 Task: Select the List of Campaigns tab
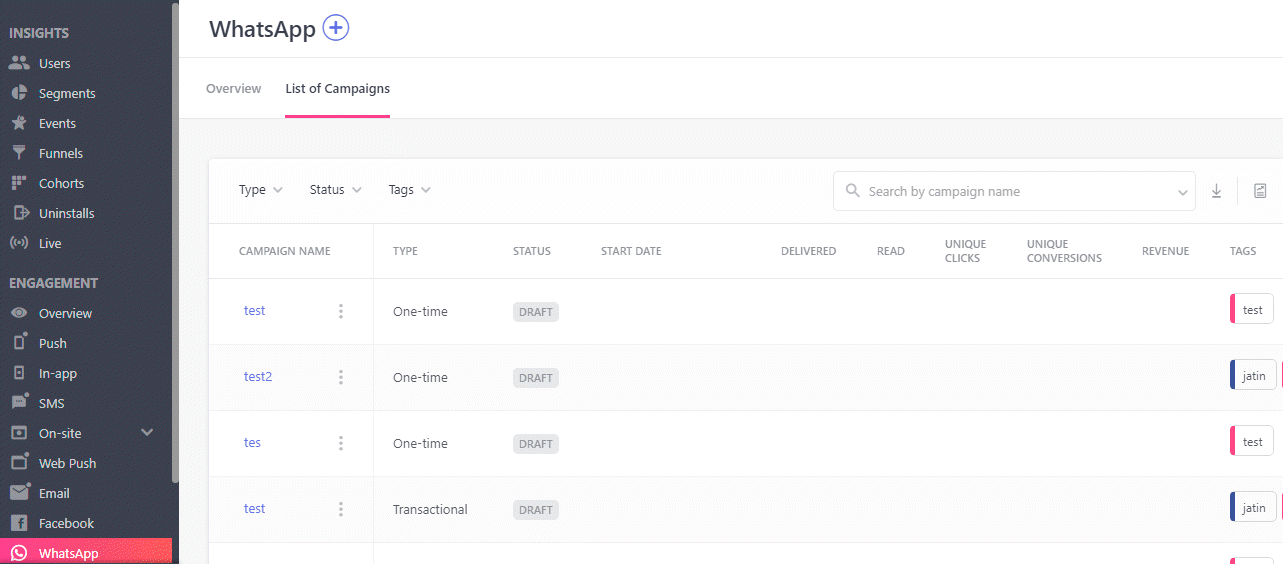[x=338, y=88]
